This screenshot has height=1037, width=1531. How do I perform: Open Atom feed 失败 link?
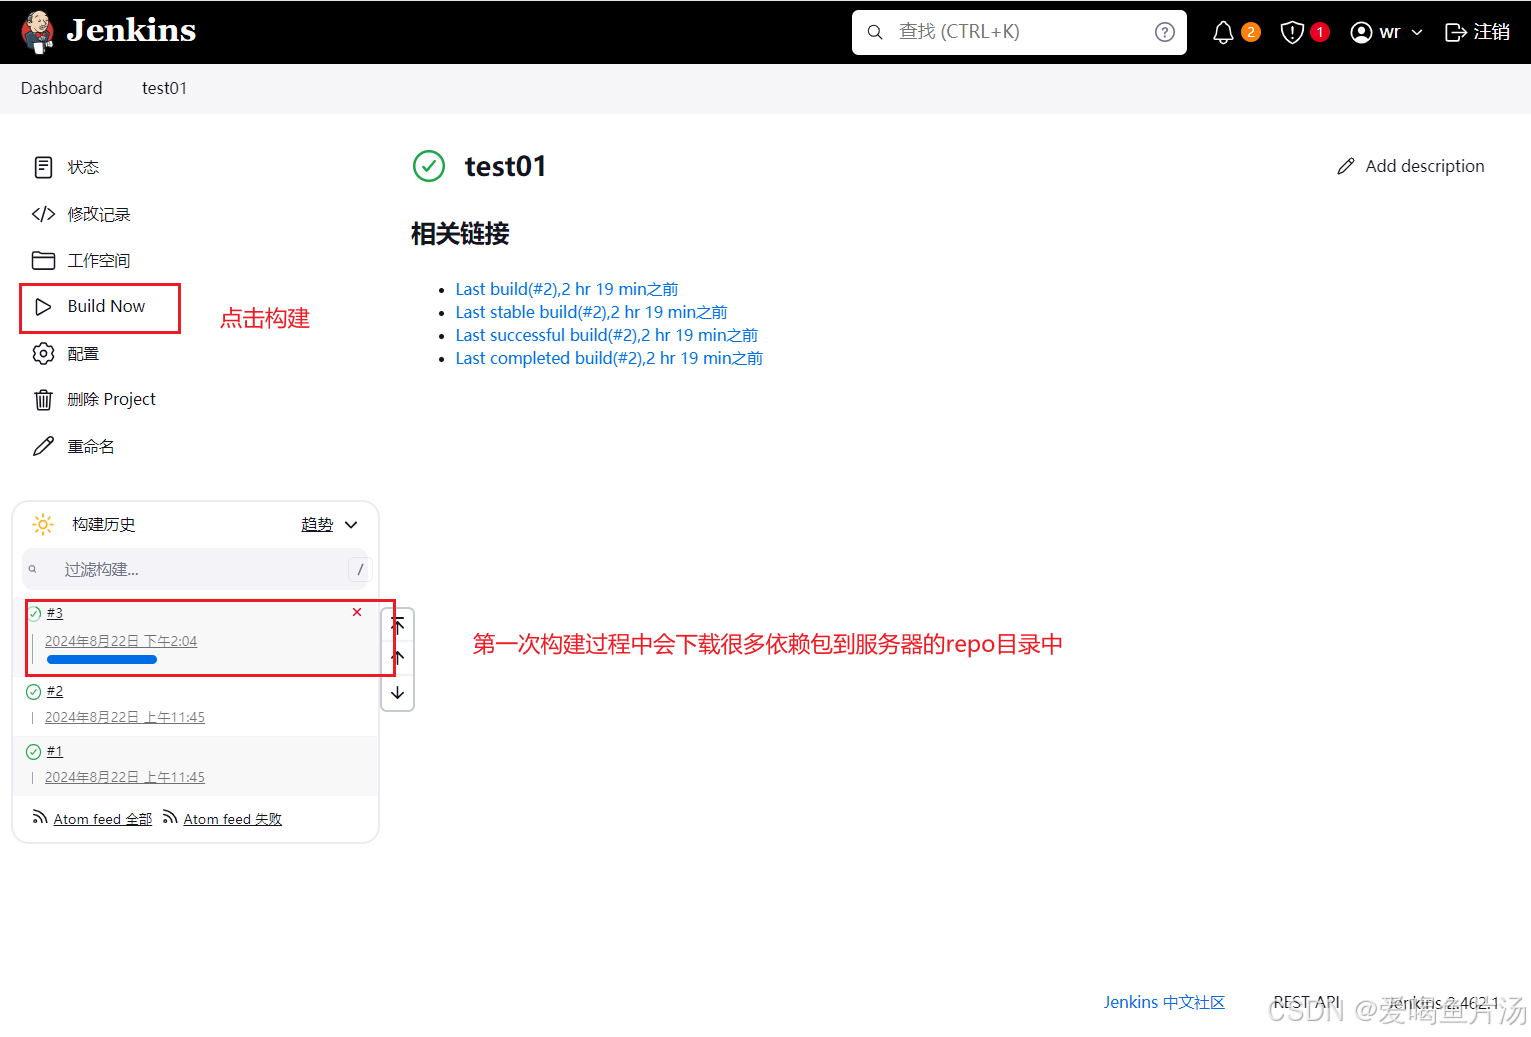233,819
